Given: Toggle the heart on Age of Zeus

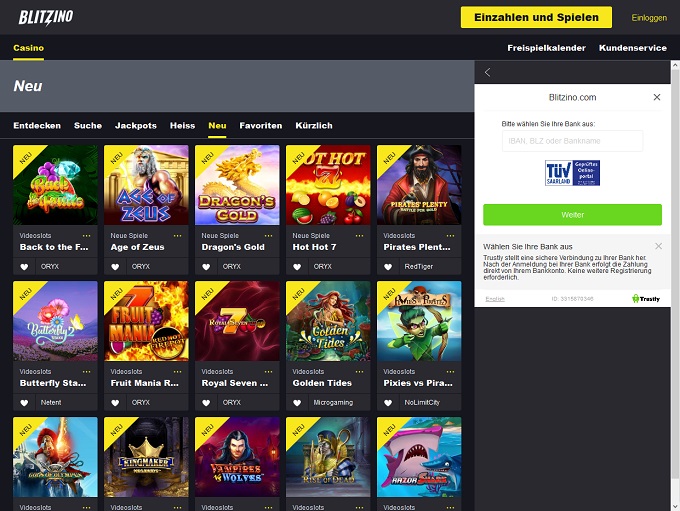Looking at the screenshot, I should (115, 267).
